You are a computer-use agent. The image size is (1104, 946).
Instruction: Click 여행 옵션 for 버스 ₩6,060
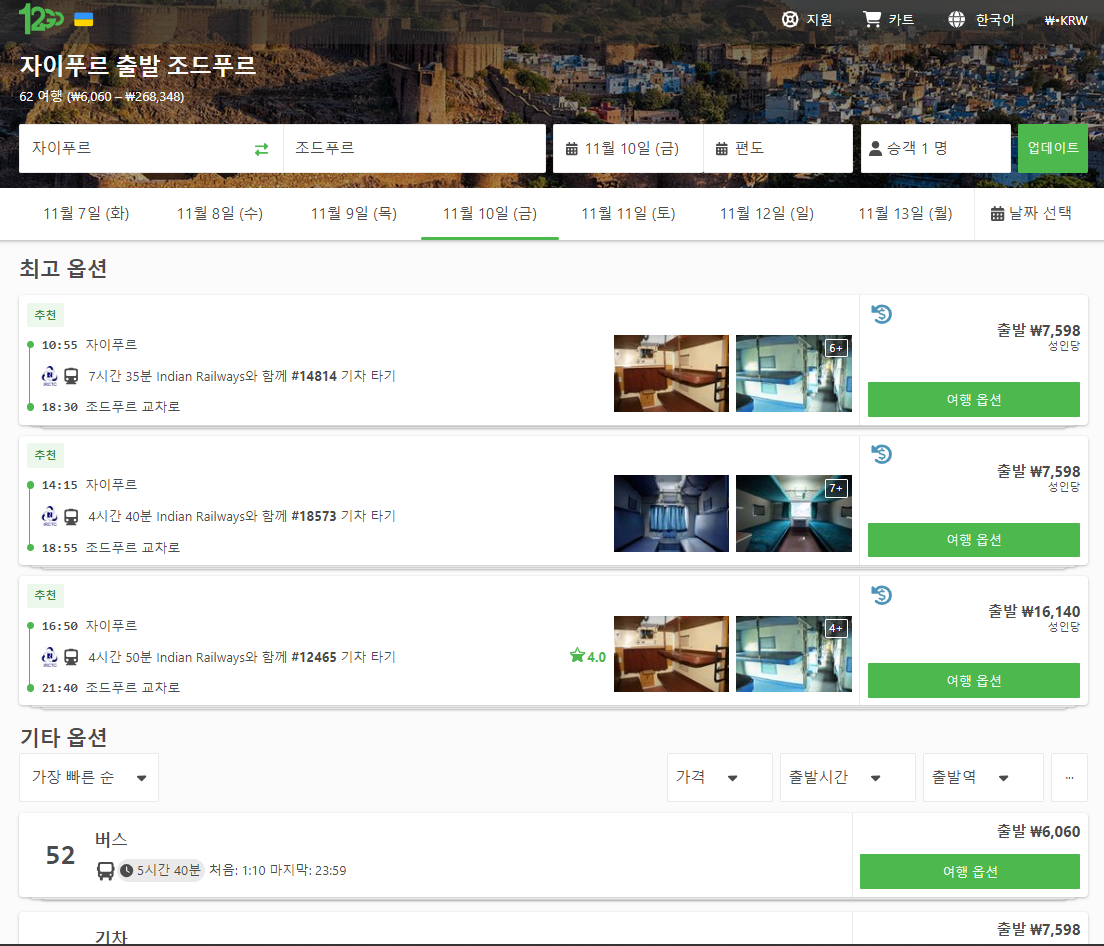[x=970, y=871]
